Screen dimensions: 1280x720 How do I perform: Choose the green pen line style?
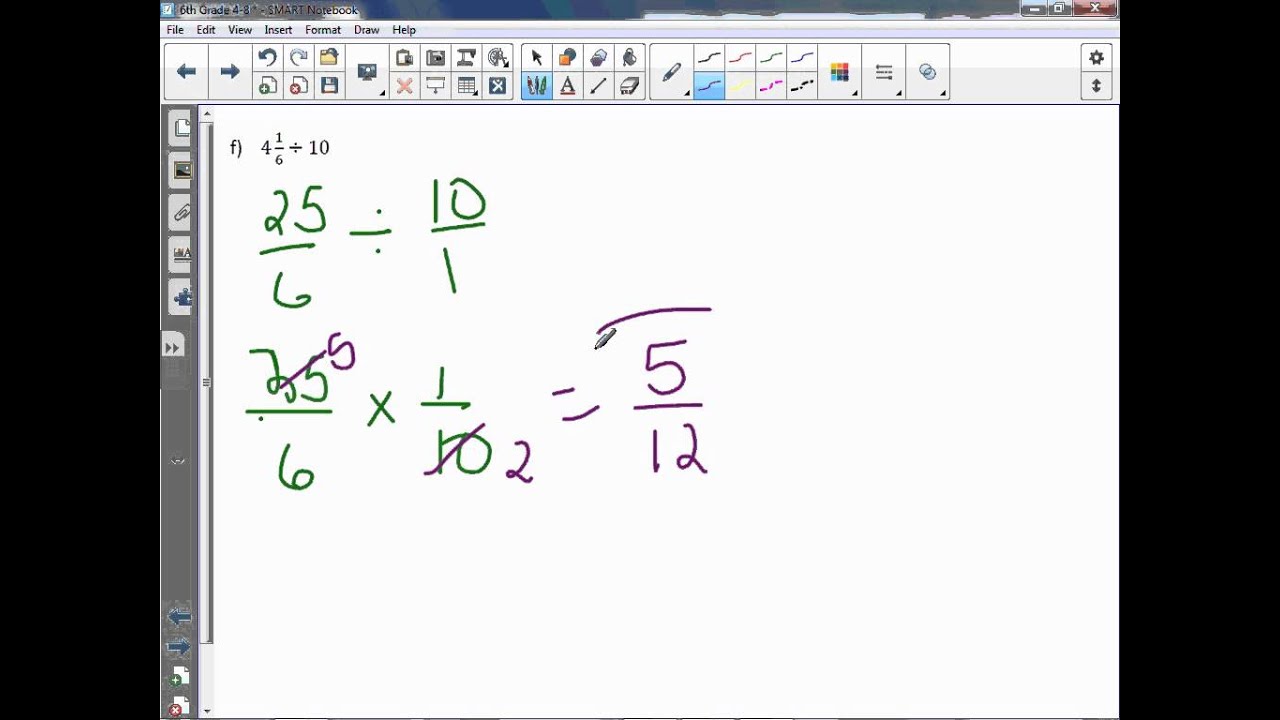[x=771, y=58]
